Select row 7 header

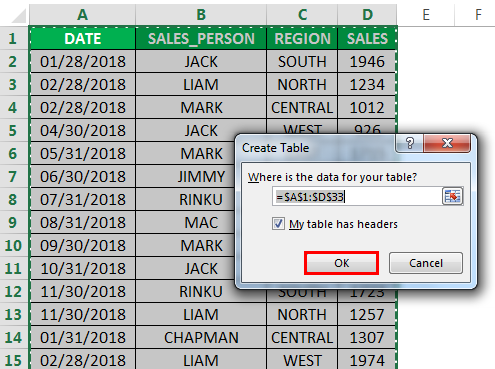point(13,176)
